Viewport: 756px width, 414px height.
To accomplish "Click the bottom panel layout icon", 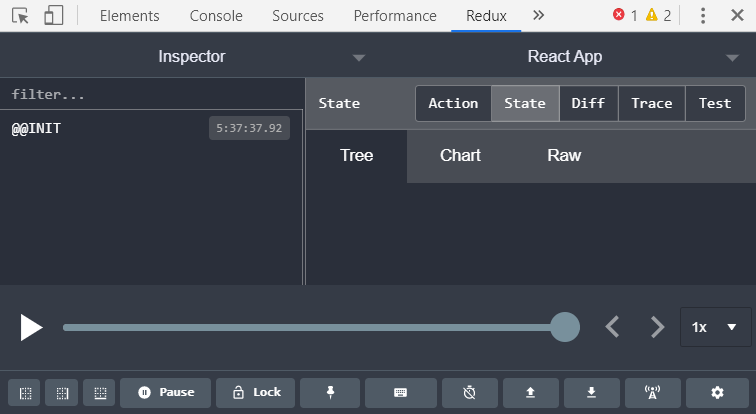I will [x=99, y=393].
